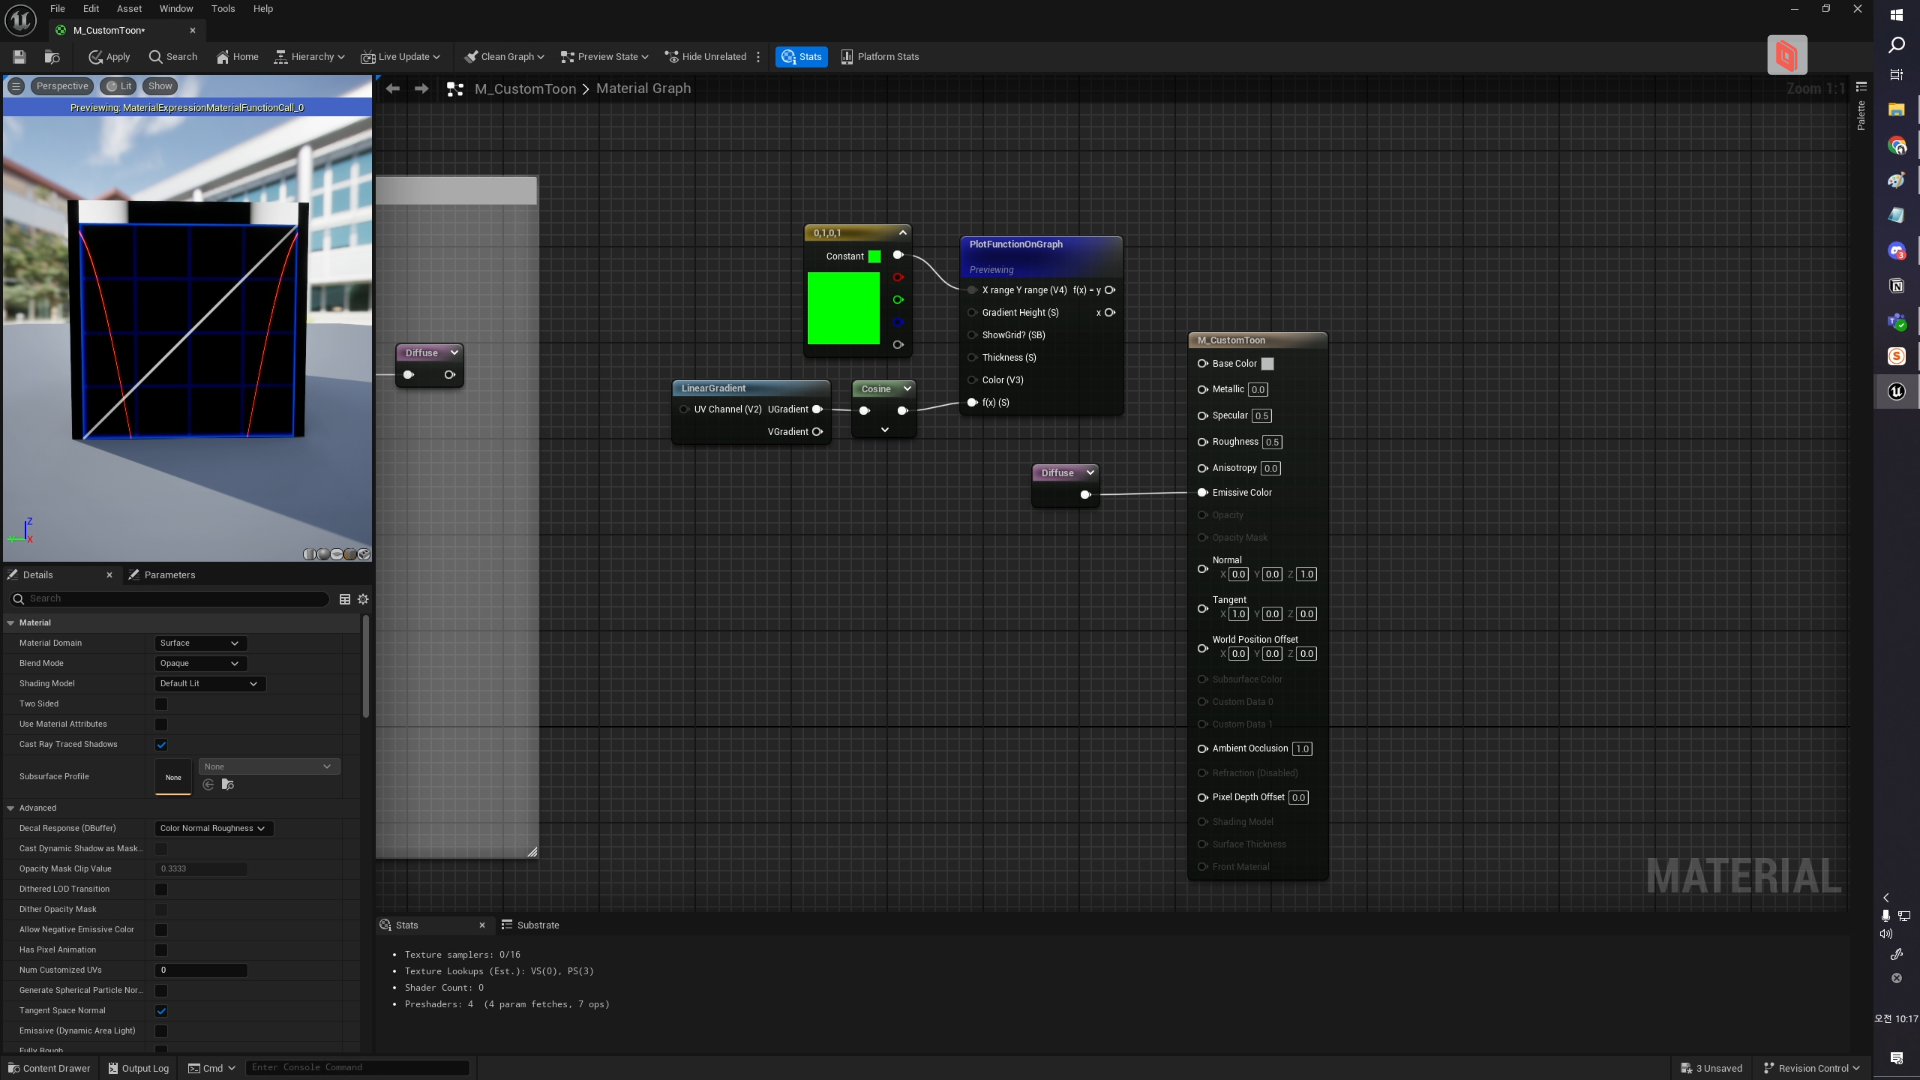The width and height of the screenshot is (1920, 1080).
Task: Open Platform Stats
Action: click(879, 57)
